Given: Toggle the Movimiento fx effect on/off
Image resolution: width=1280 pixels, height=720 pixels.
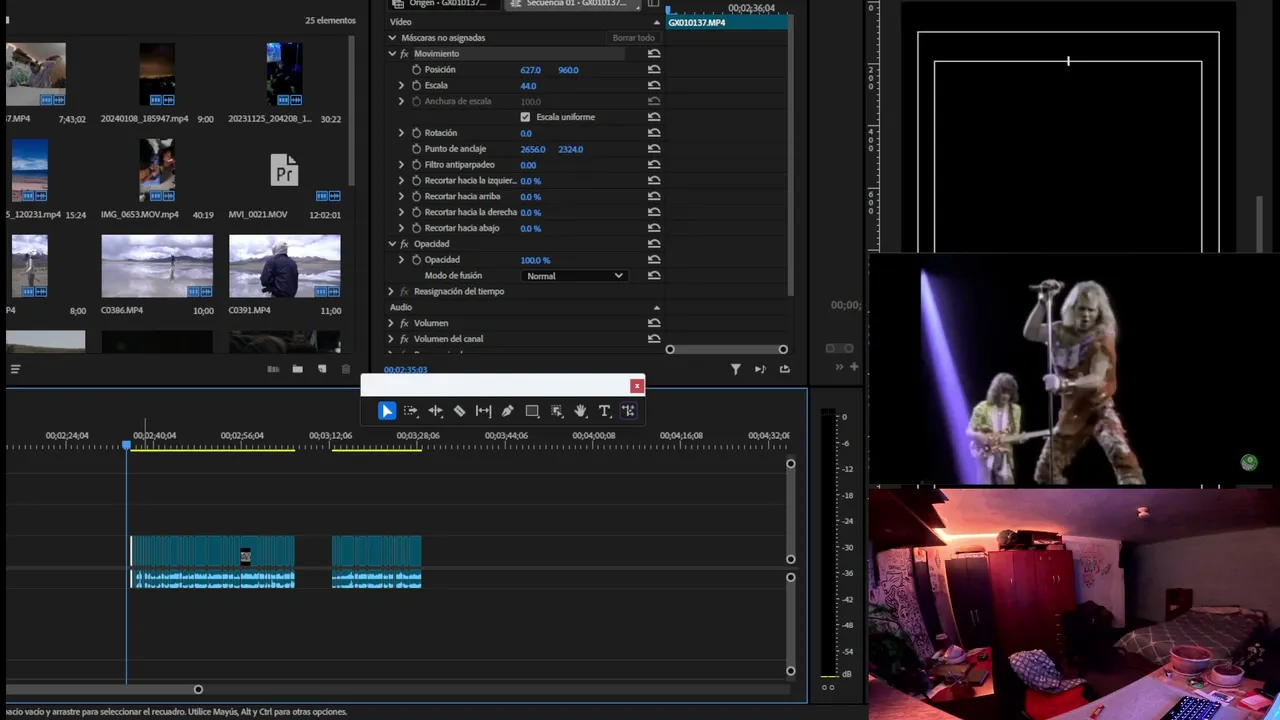Looking at the screenshot, I should point(404,54).
